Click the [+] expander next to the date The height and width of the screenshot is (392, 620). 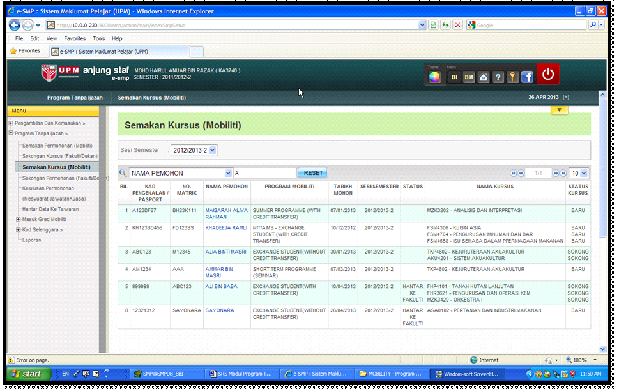click(566, 97)
